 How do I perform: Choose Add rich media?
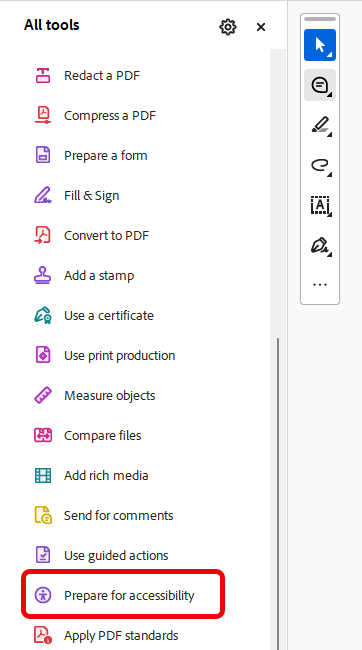(x=106, y=475)
